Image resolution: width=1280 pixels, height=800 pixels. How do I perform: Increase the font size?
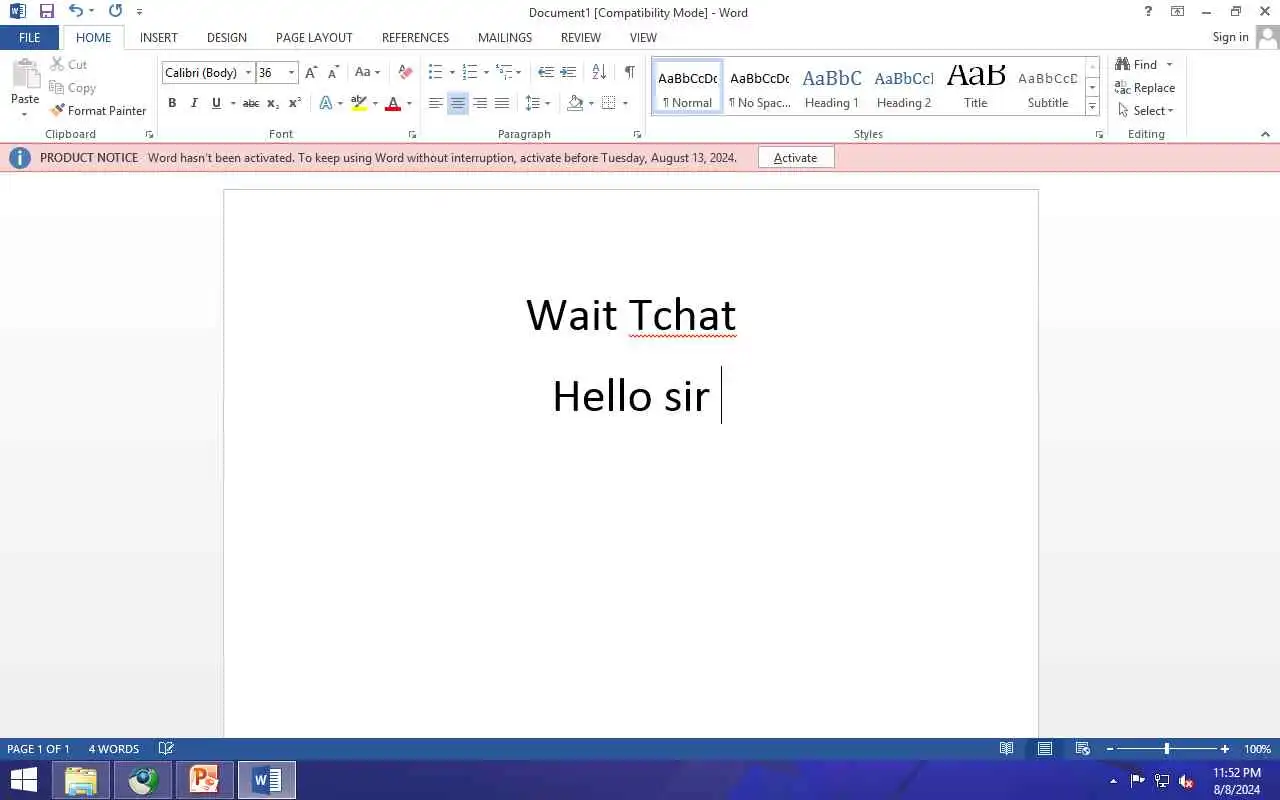(311, 72)
